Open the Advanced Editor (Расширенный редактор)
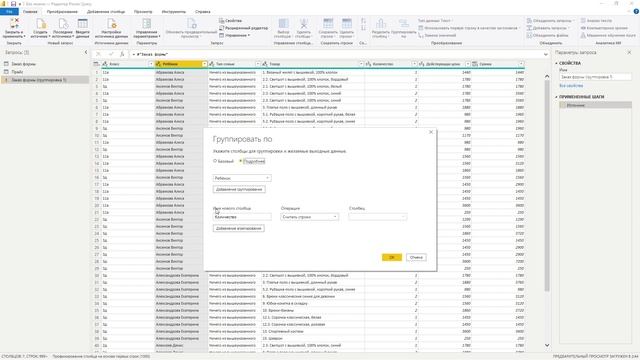 pos(244,28)
